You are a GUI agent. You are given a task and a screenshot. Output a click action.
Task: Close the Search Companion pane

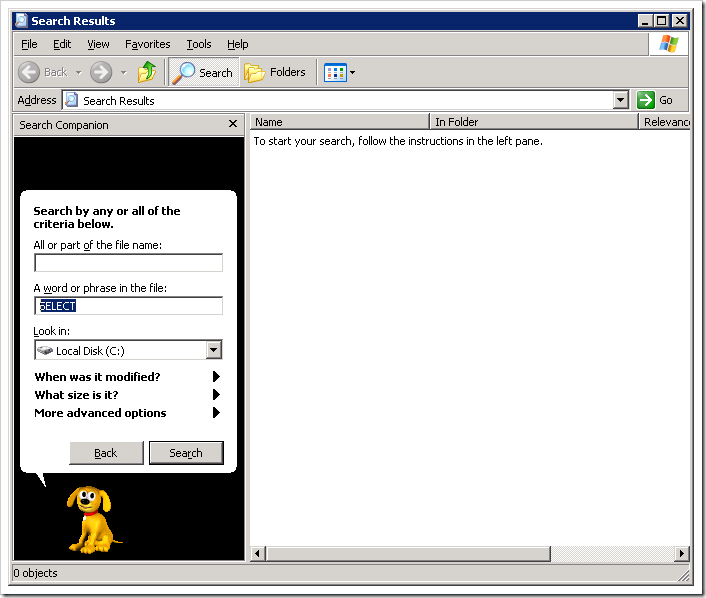click(233, 124)
